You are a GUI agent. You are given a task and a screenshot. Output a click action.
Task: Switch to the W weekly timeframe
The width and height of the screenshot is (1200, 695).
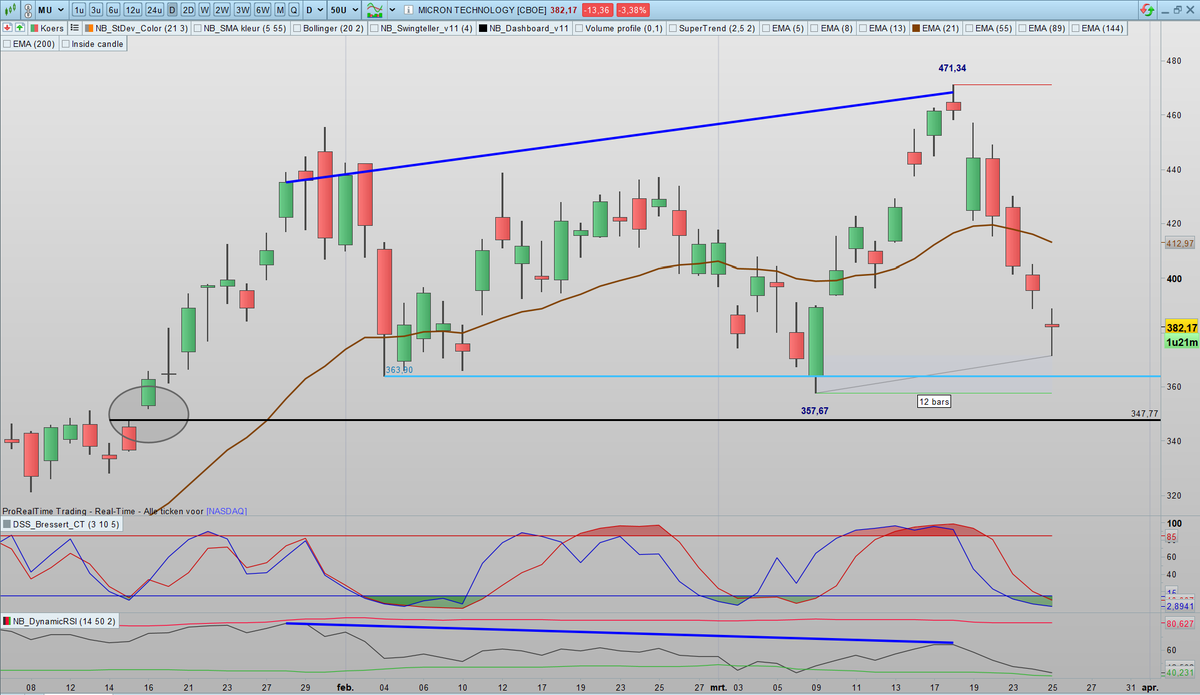click(x=204, y=10)
